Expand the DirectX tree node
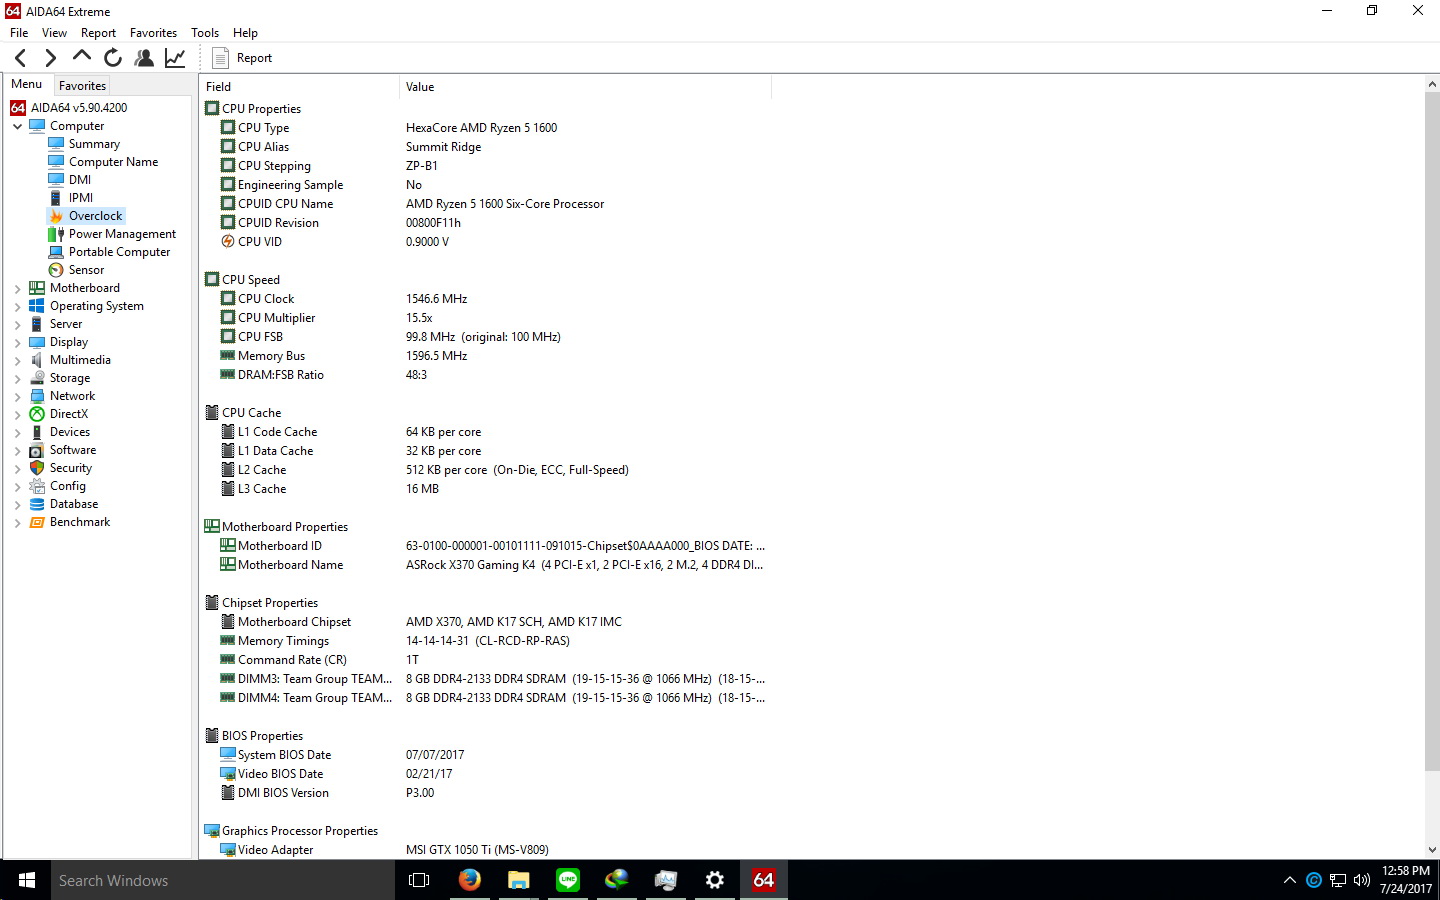 pyautogui.click(x=17, y=415)
